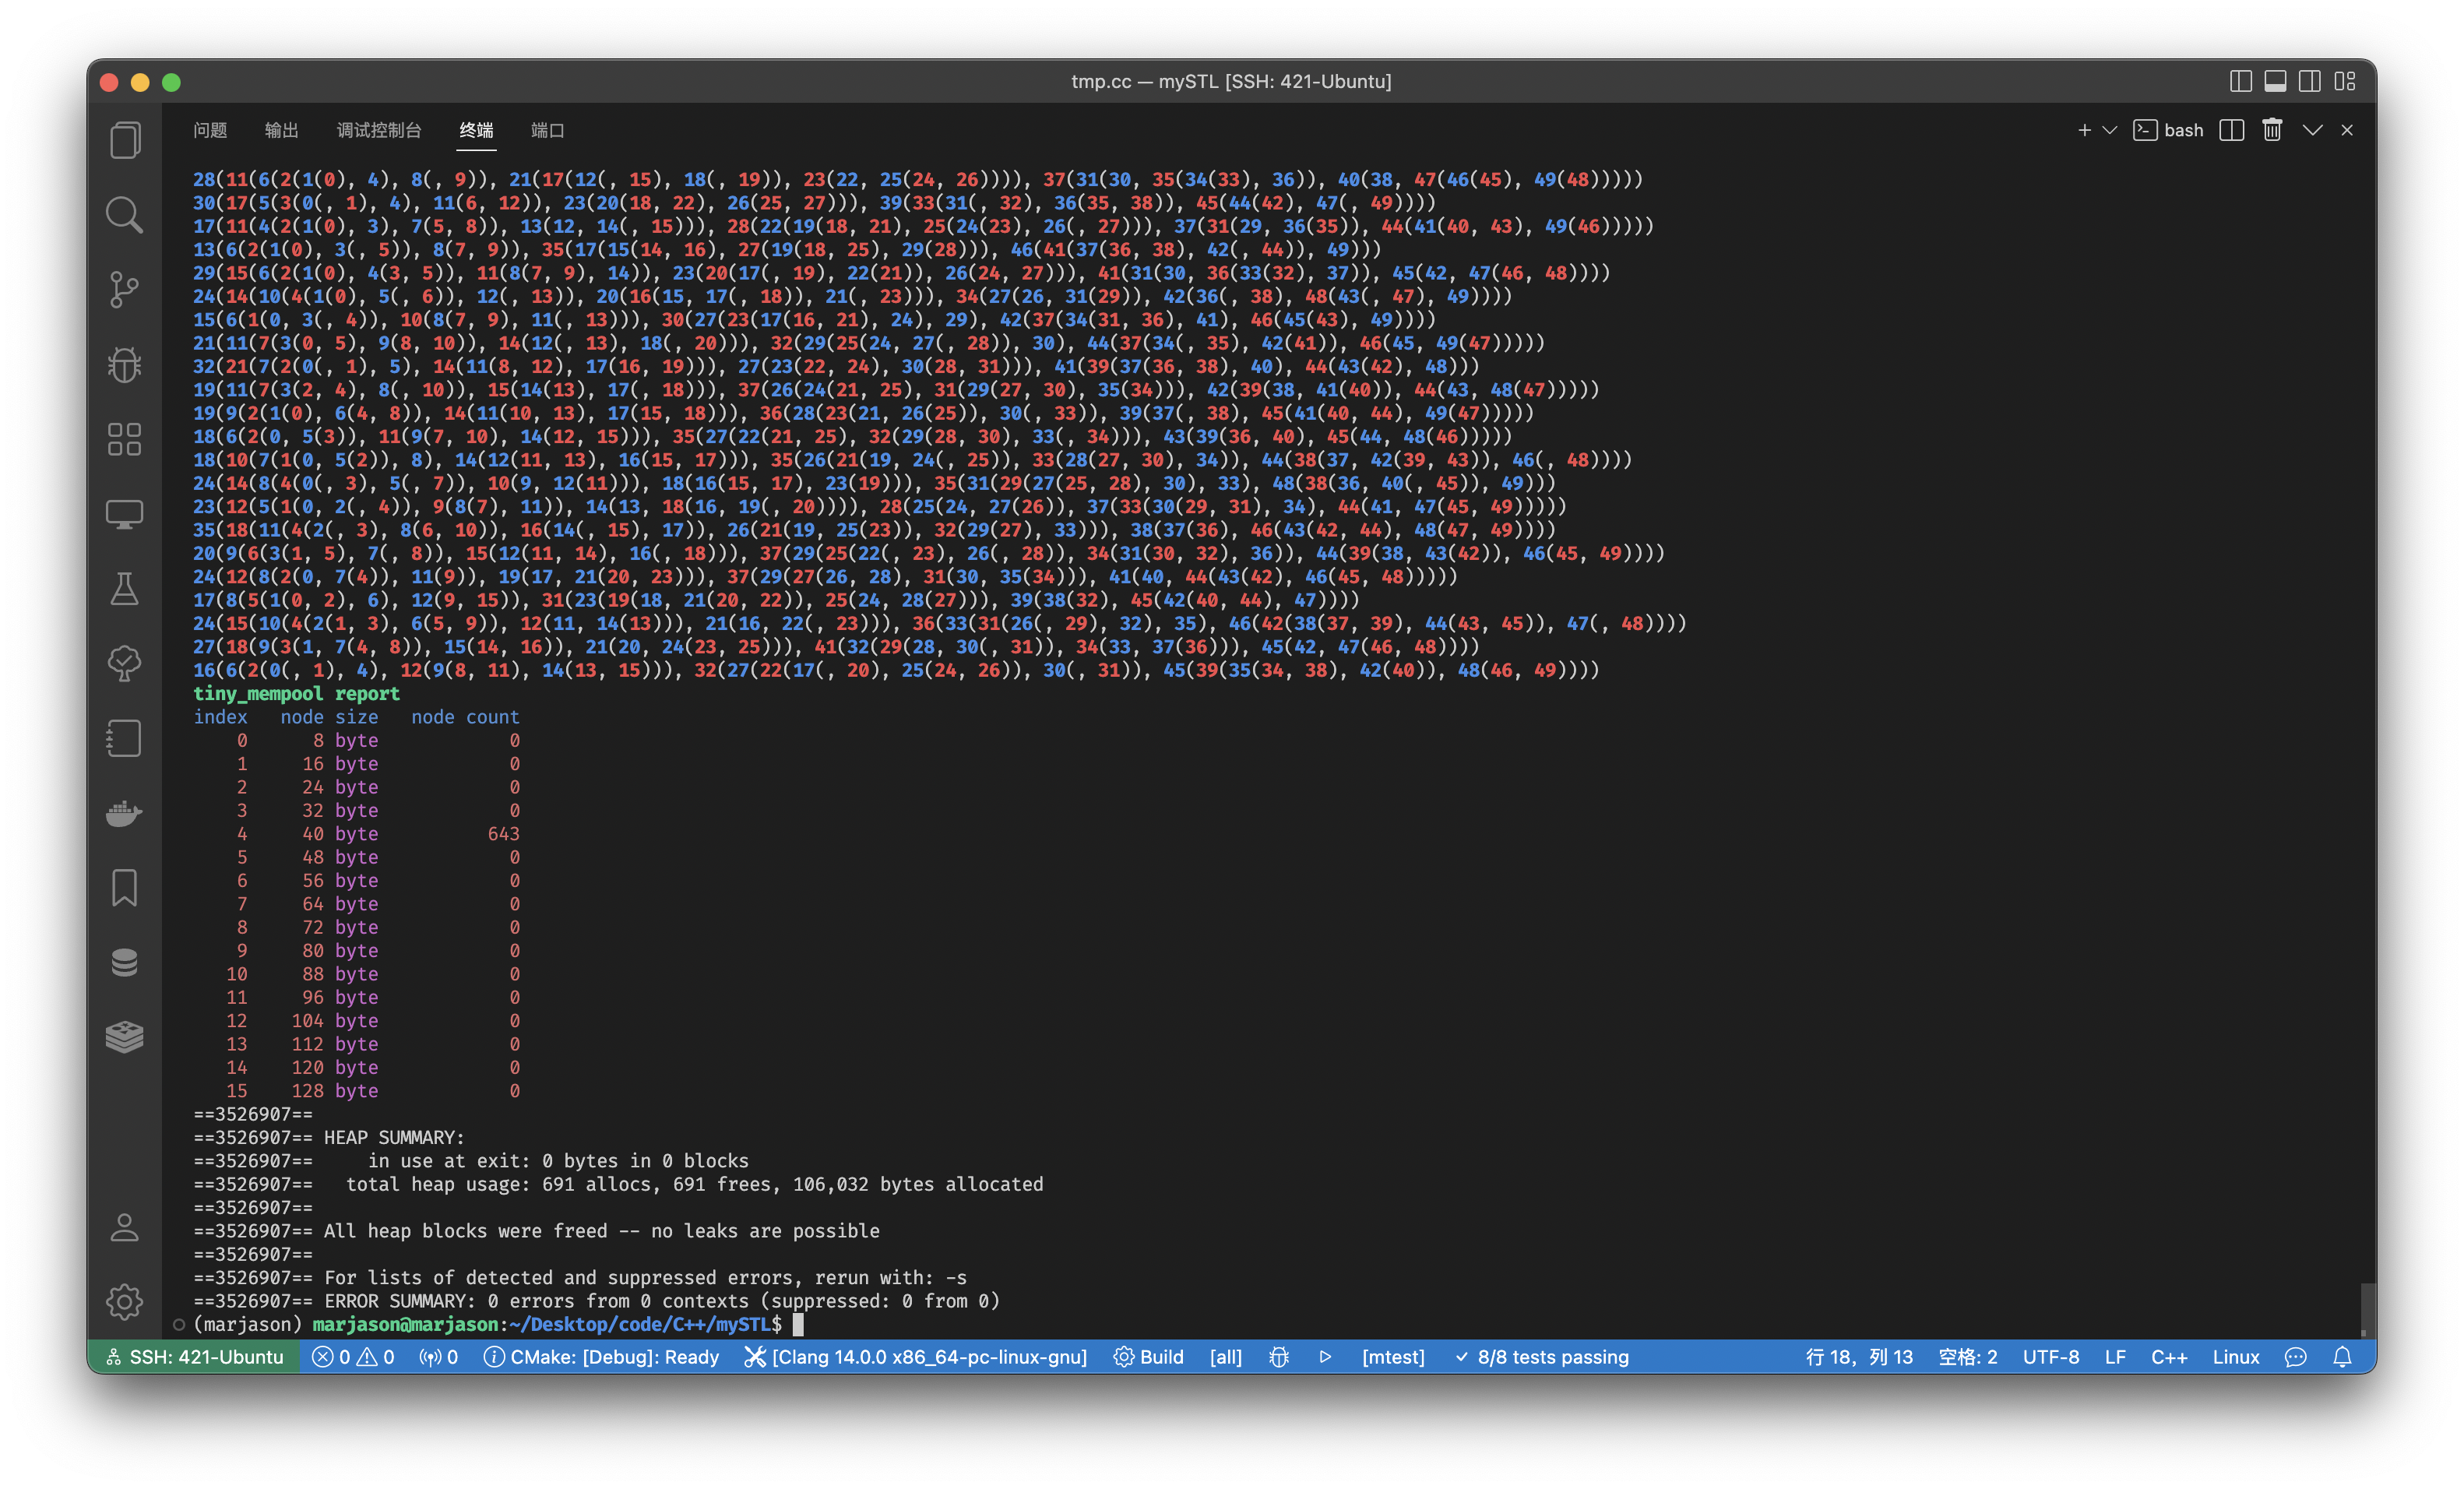The width and height of the screenshot is (2464, 1489).
Task: Click the tiny_mempool report heading
Action: tap(296, 693)
